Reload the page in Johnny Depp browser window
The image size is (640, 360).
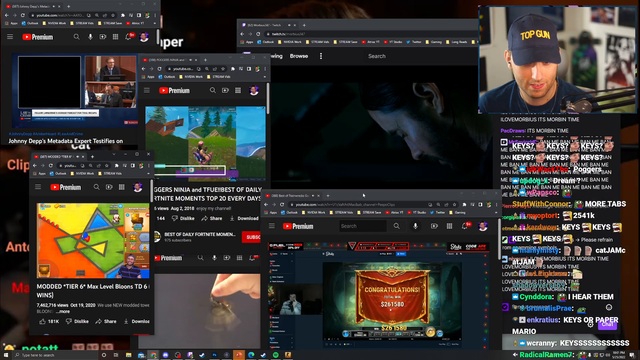[23, 15]
